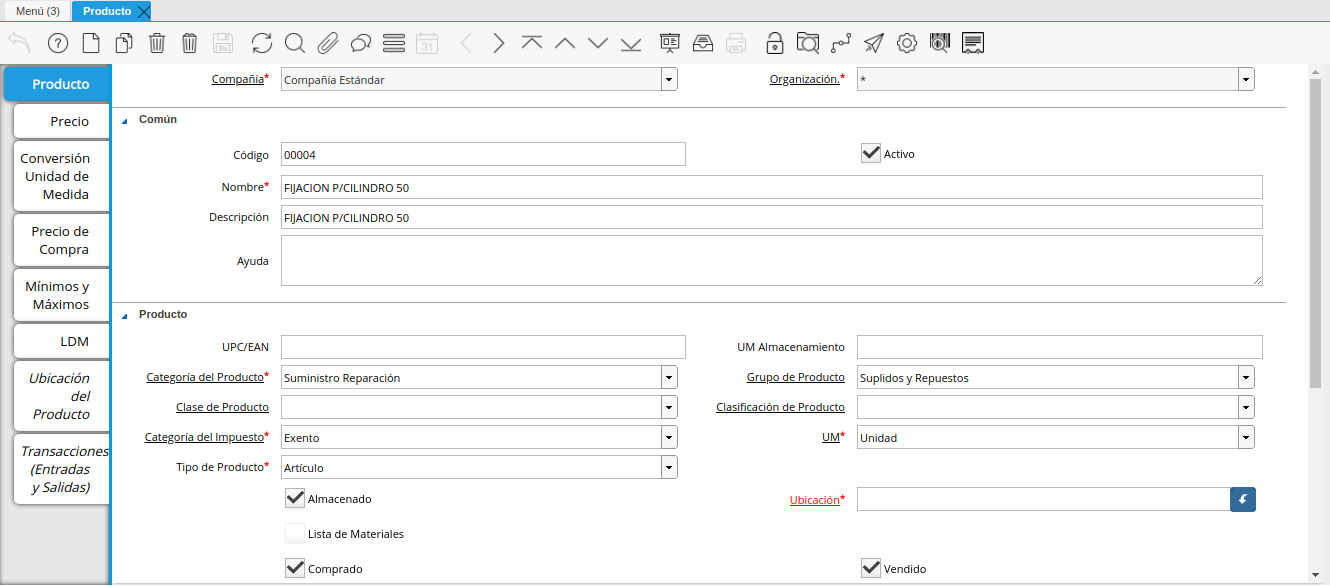
Task: Open zoom across folder magnifier icon
Action: tap(808, 43)
